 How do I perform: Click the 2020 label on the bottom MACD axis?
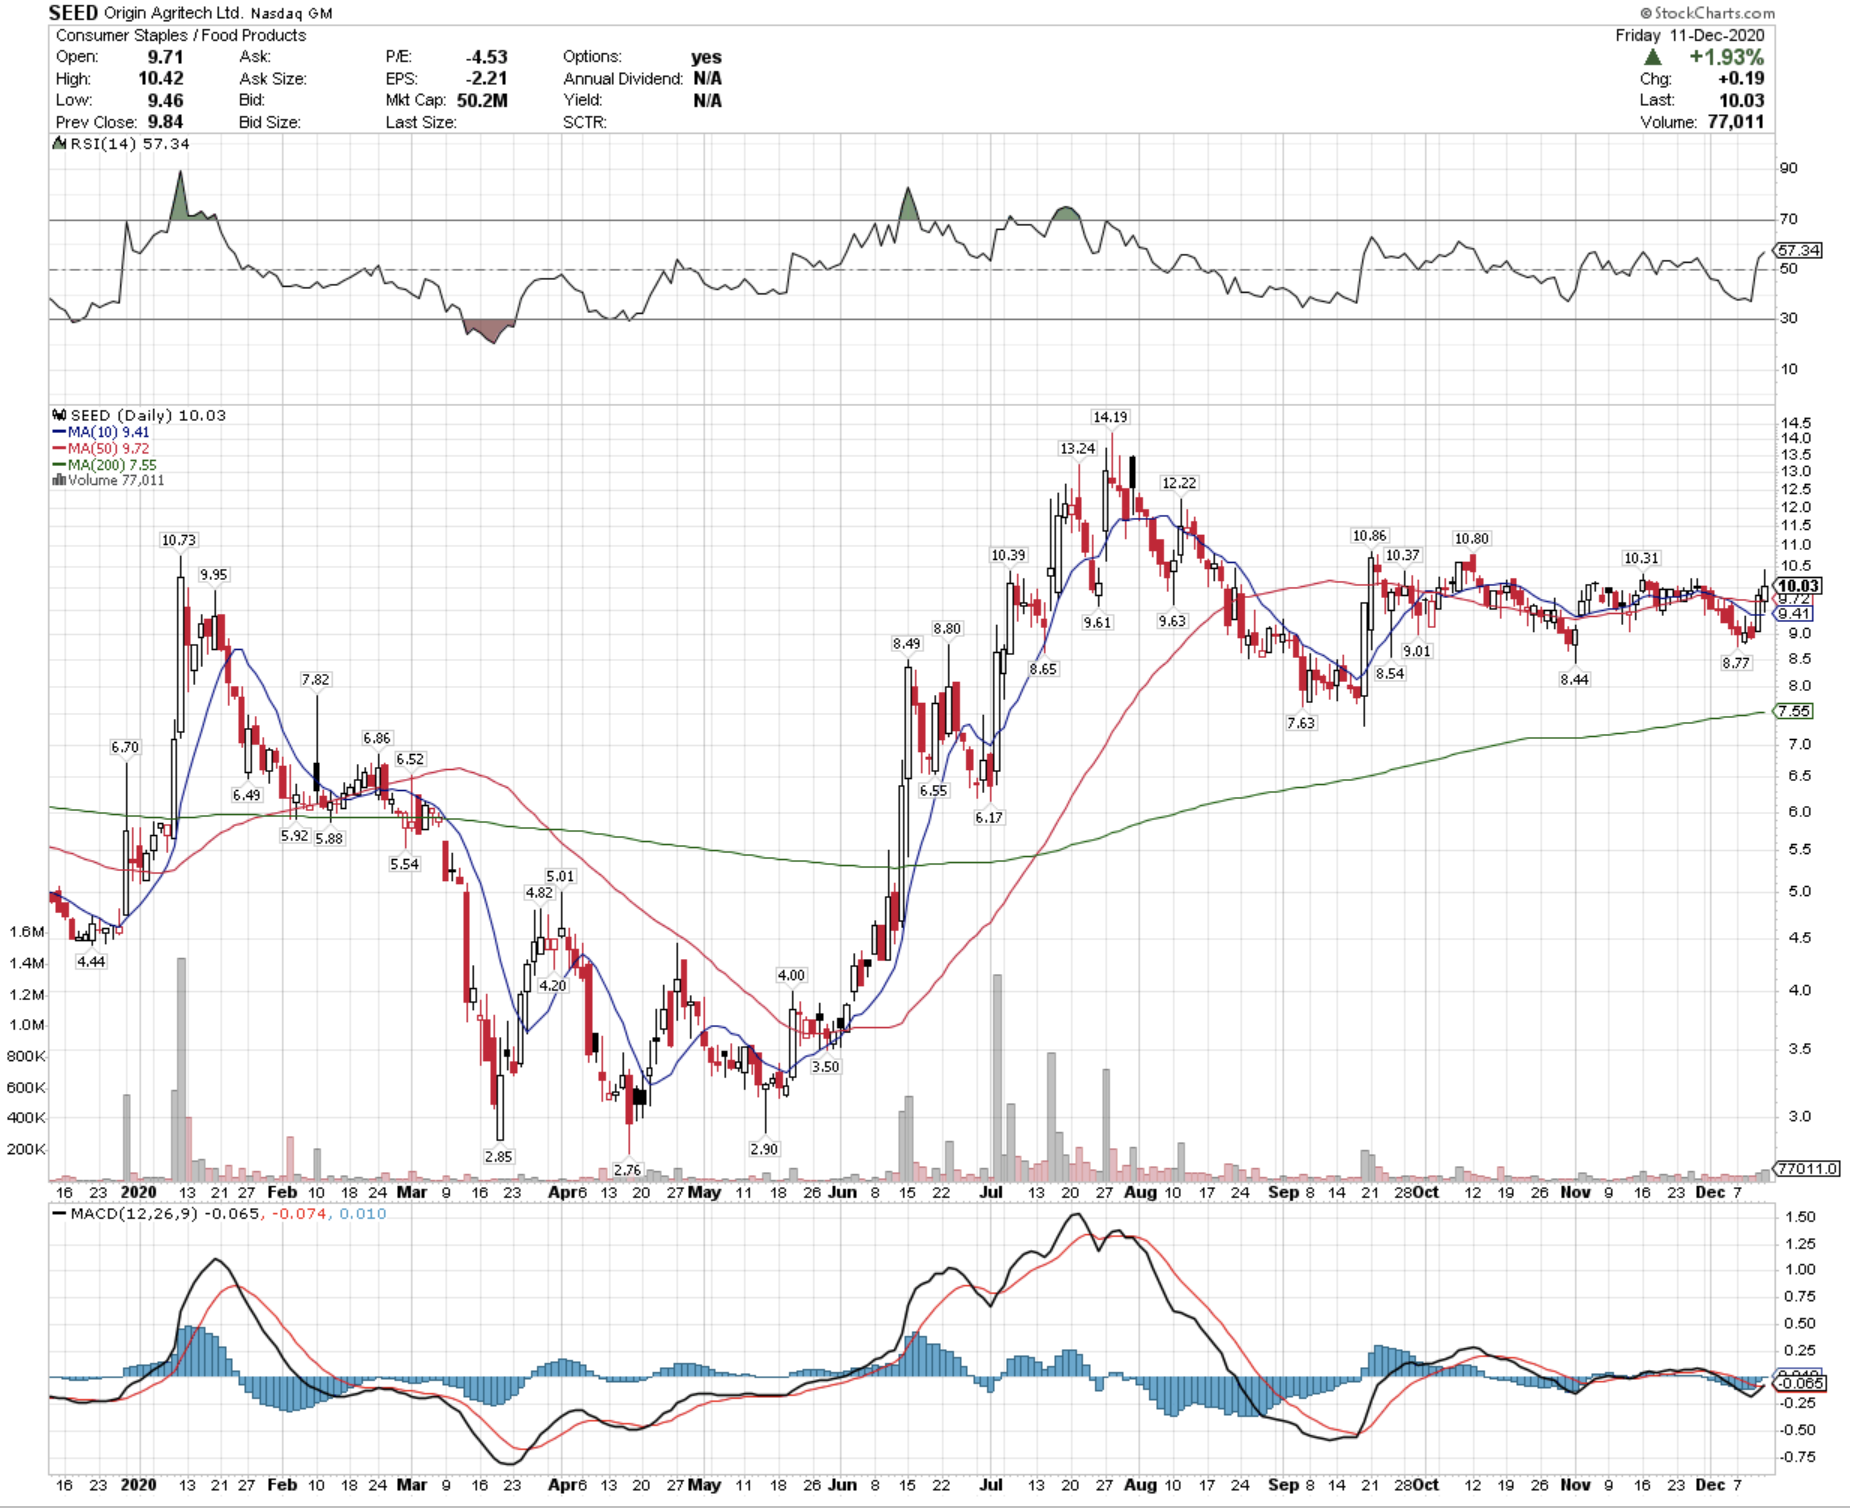[138, 1485]
